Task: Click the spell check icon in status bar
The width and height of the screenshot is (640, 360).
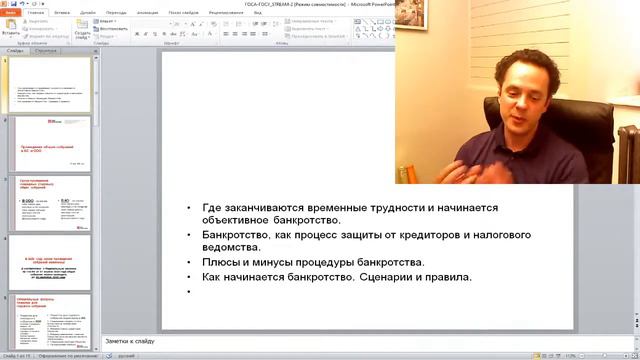Action: click(x=109, y=356)
